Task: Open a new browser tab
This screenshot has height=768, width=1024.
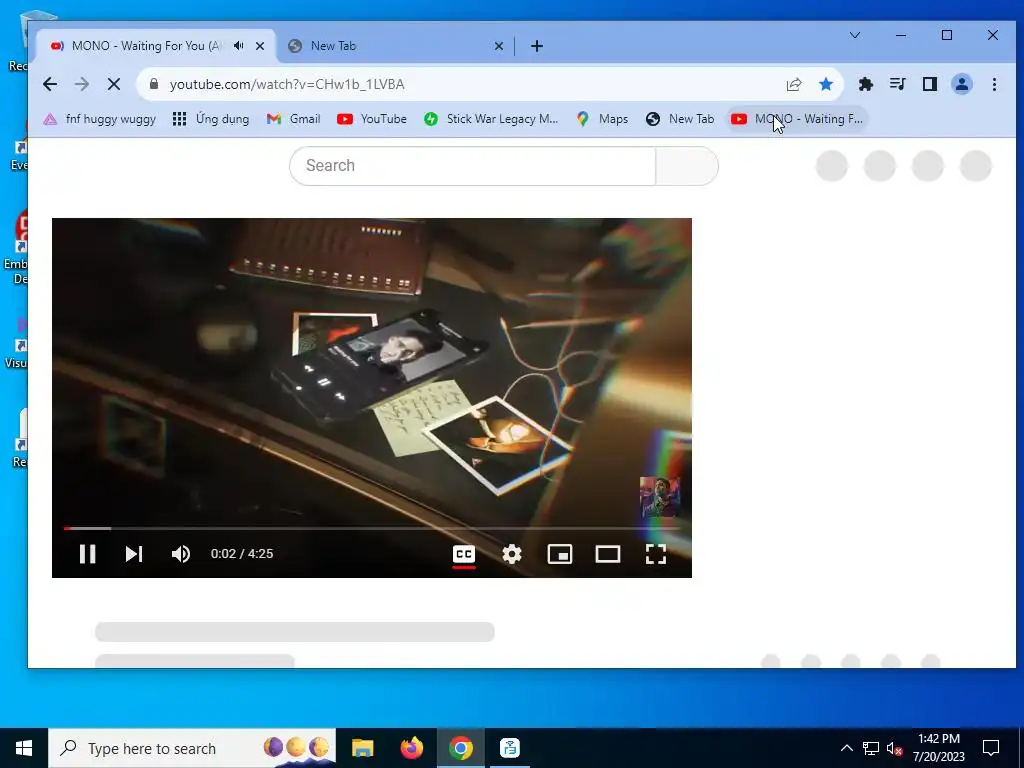Action: [x=537, y=46]
